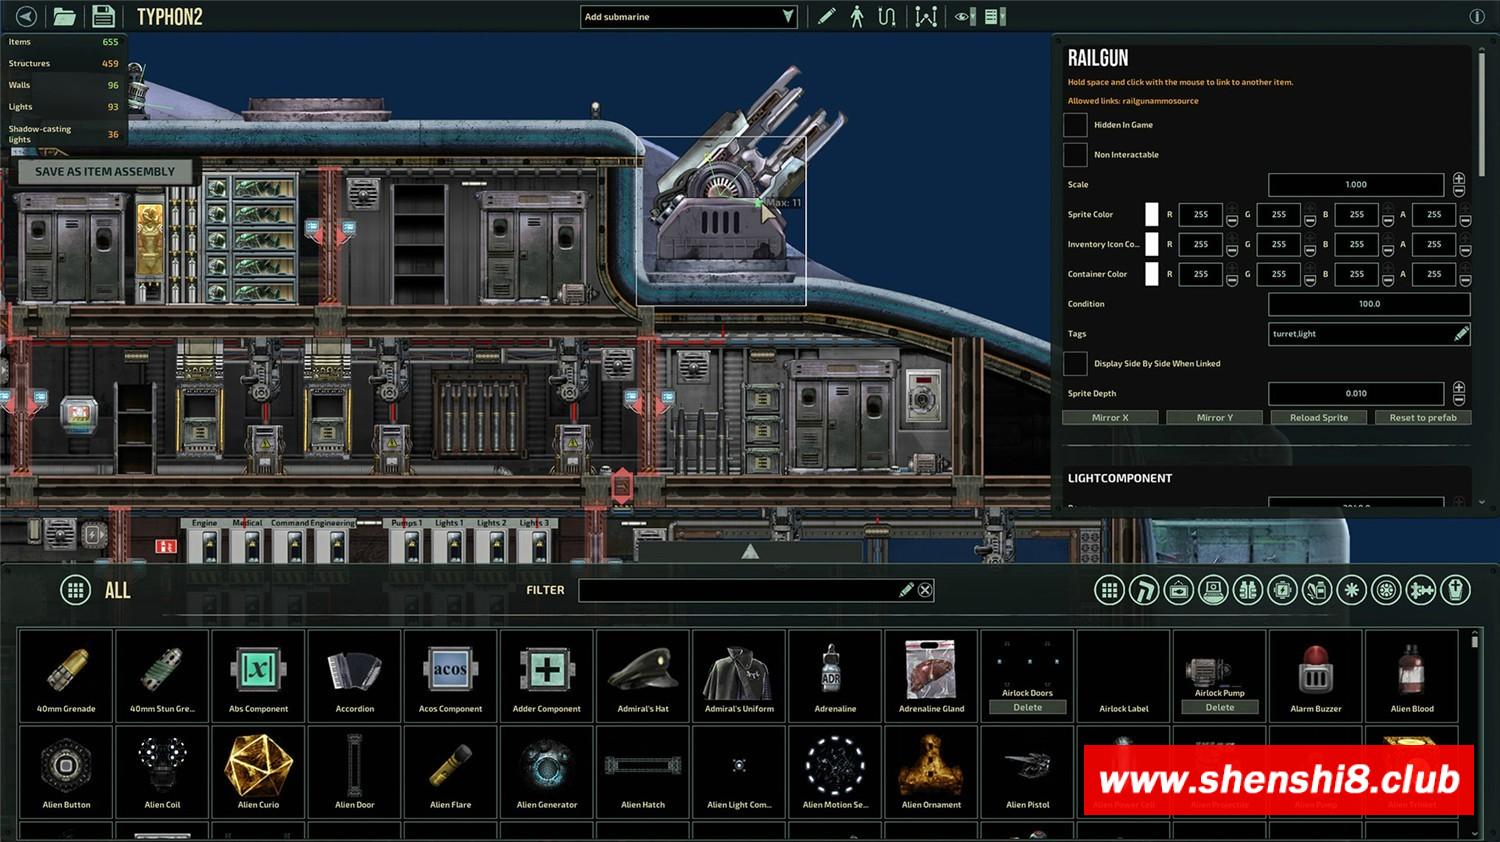
Task: Tick the Non Interactable checkbox
Action: click(1075, 154)
